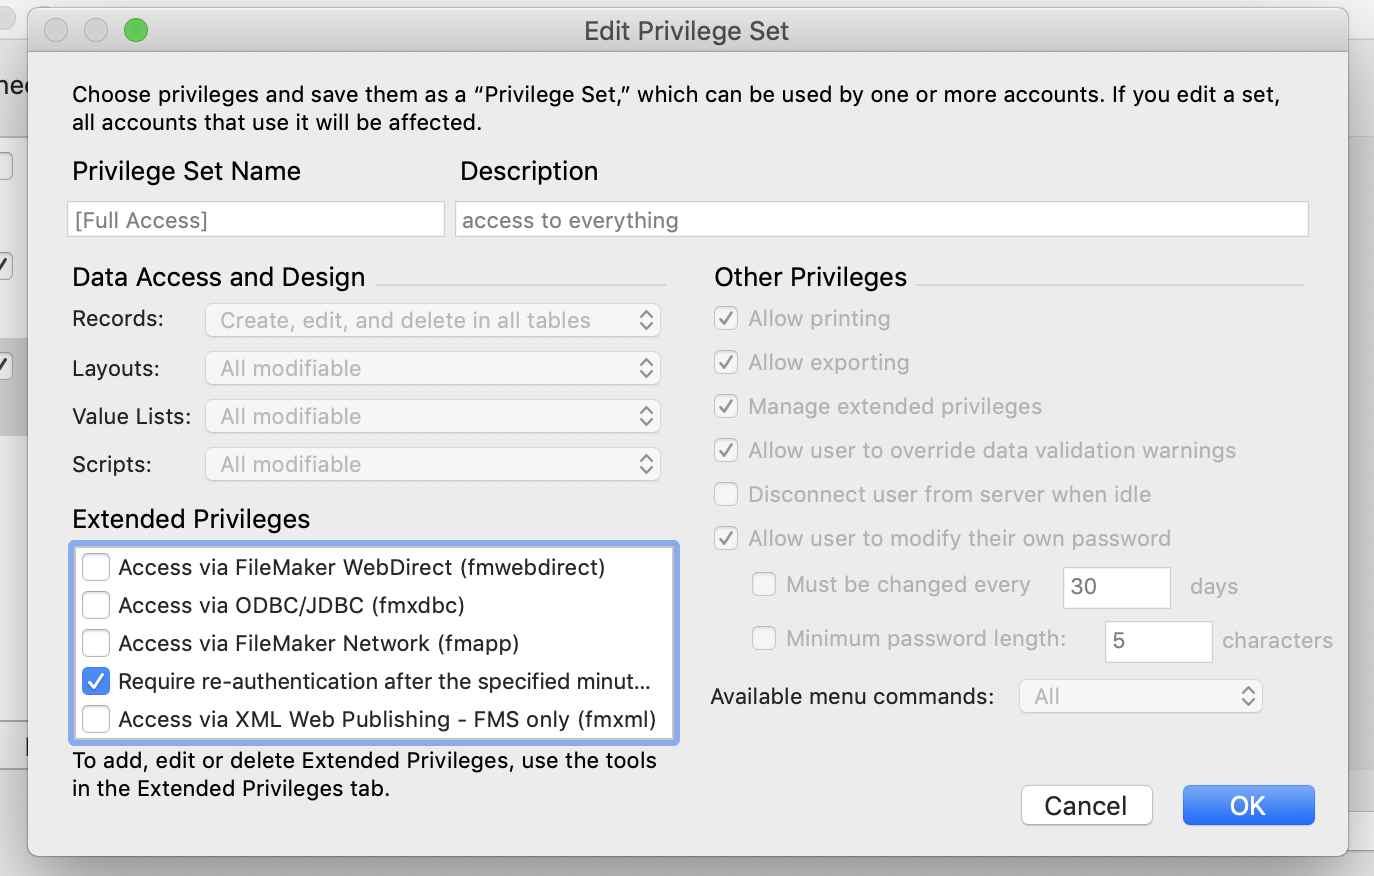This screenshot has width=1374, height=876.
Task: Enable Access via ODBC/JDBC (fmxdbc) checkbox
Action: click(96, 605)
